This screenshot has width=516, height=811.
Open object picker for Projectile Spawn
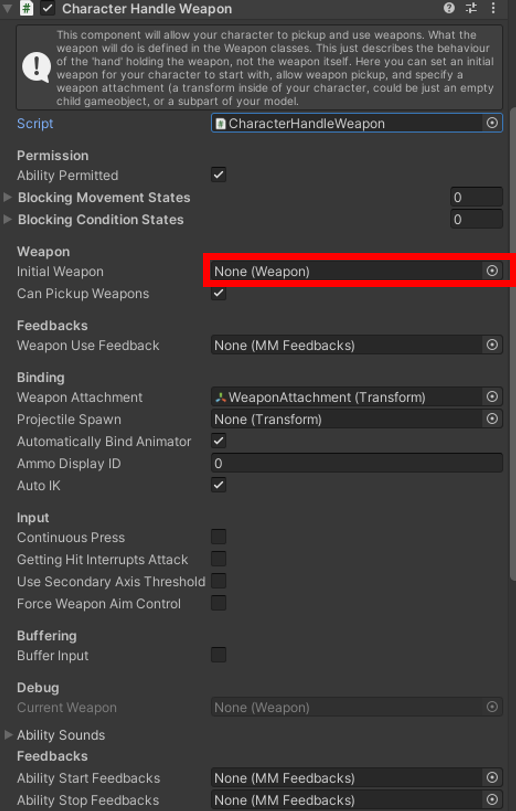point(492,418)
